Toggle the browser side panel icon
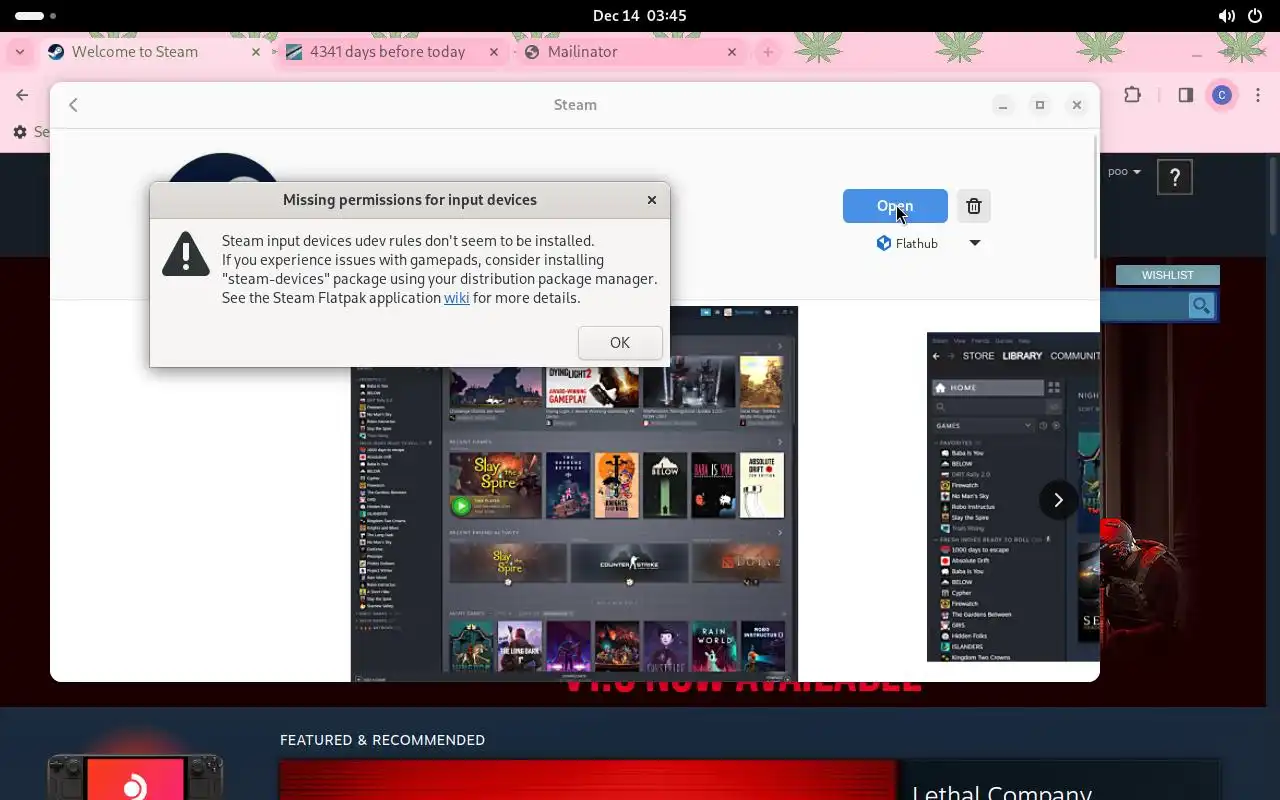1280x800 pixels. tap(1185, 95)
